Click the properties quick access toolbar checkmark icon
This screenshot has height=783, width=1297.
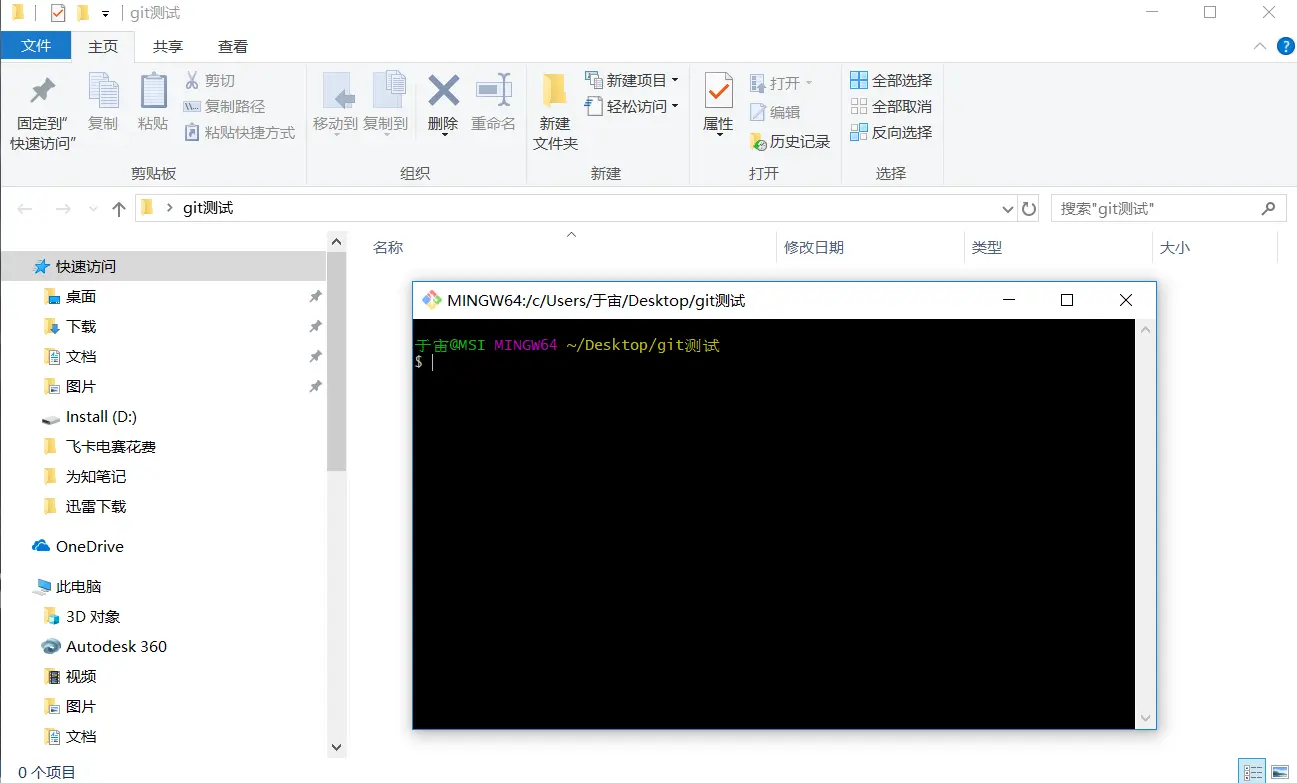(57, 13)
